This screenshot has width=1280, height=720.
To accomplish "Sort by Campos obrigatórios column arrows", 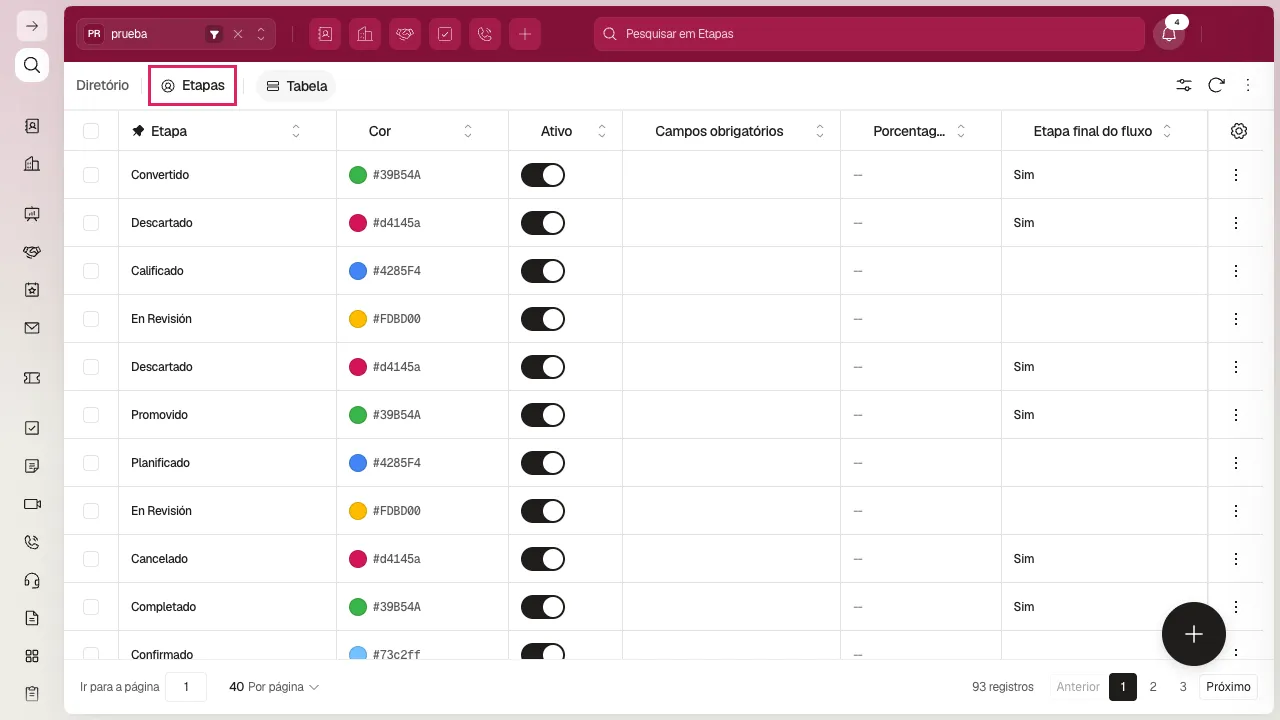I will 820,131.
